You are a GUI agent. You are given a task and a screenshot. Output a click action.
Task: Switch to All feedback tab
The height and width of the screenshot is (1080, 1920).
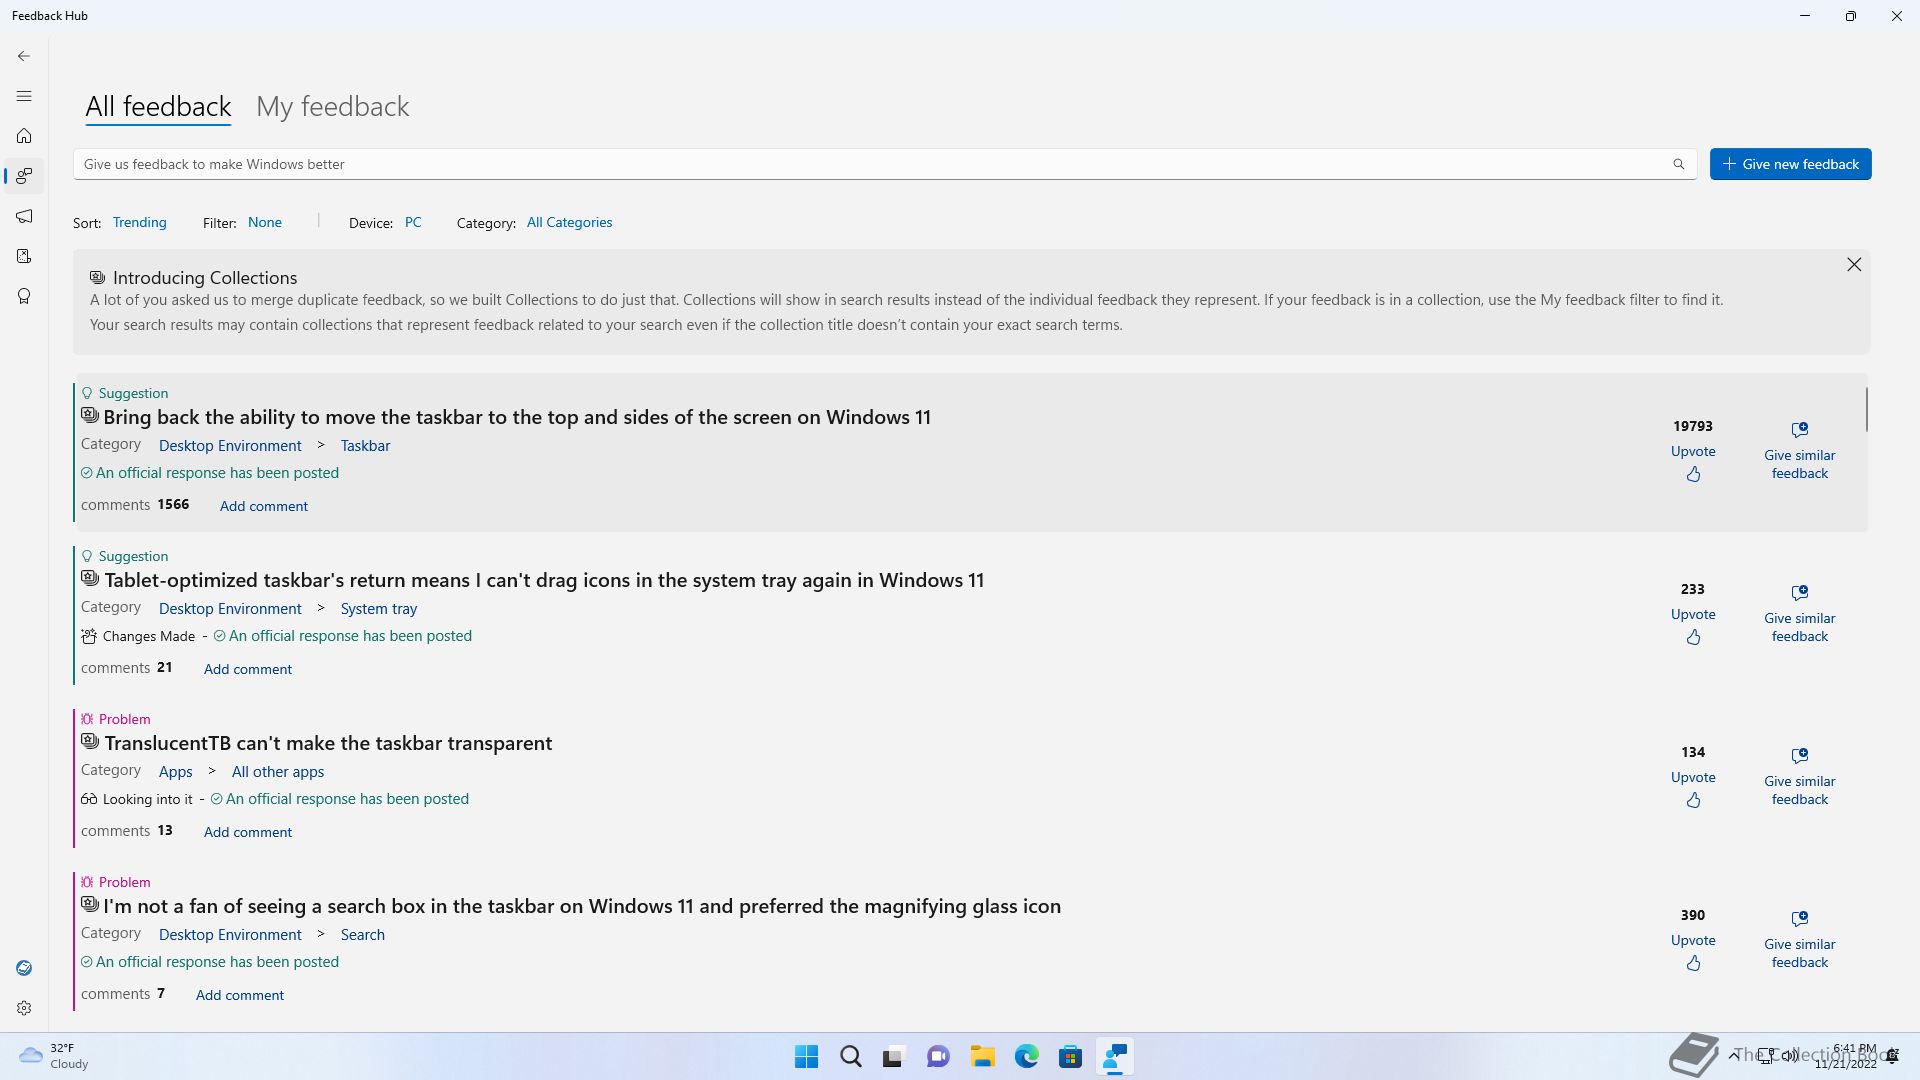coord(158,106)
